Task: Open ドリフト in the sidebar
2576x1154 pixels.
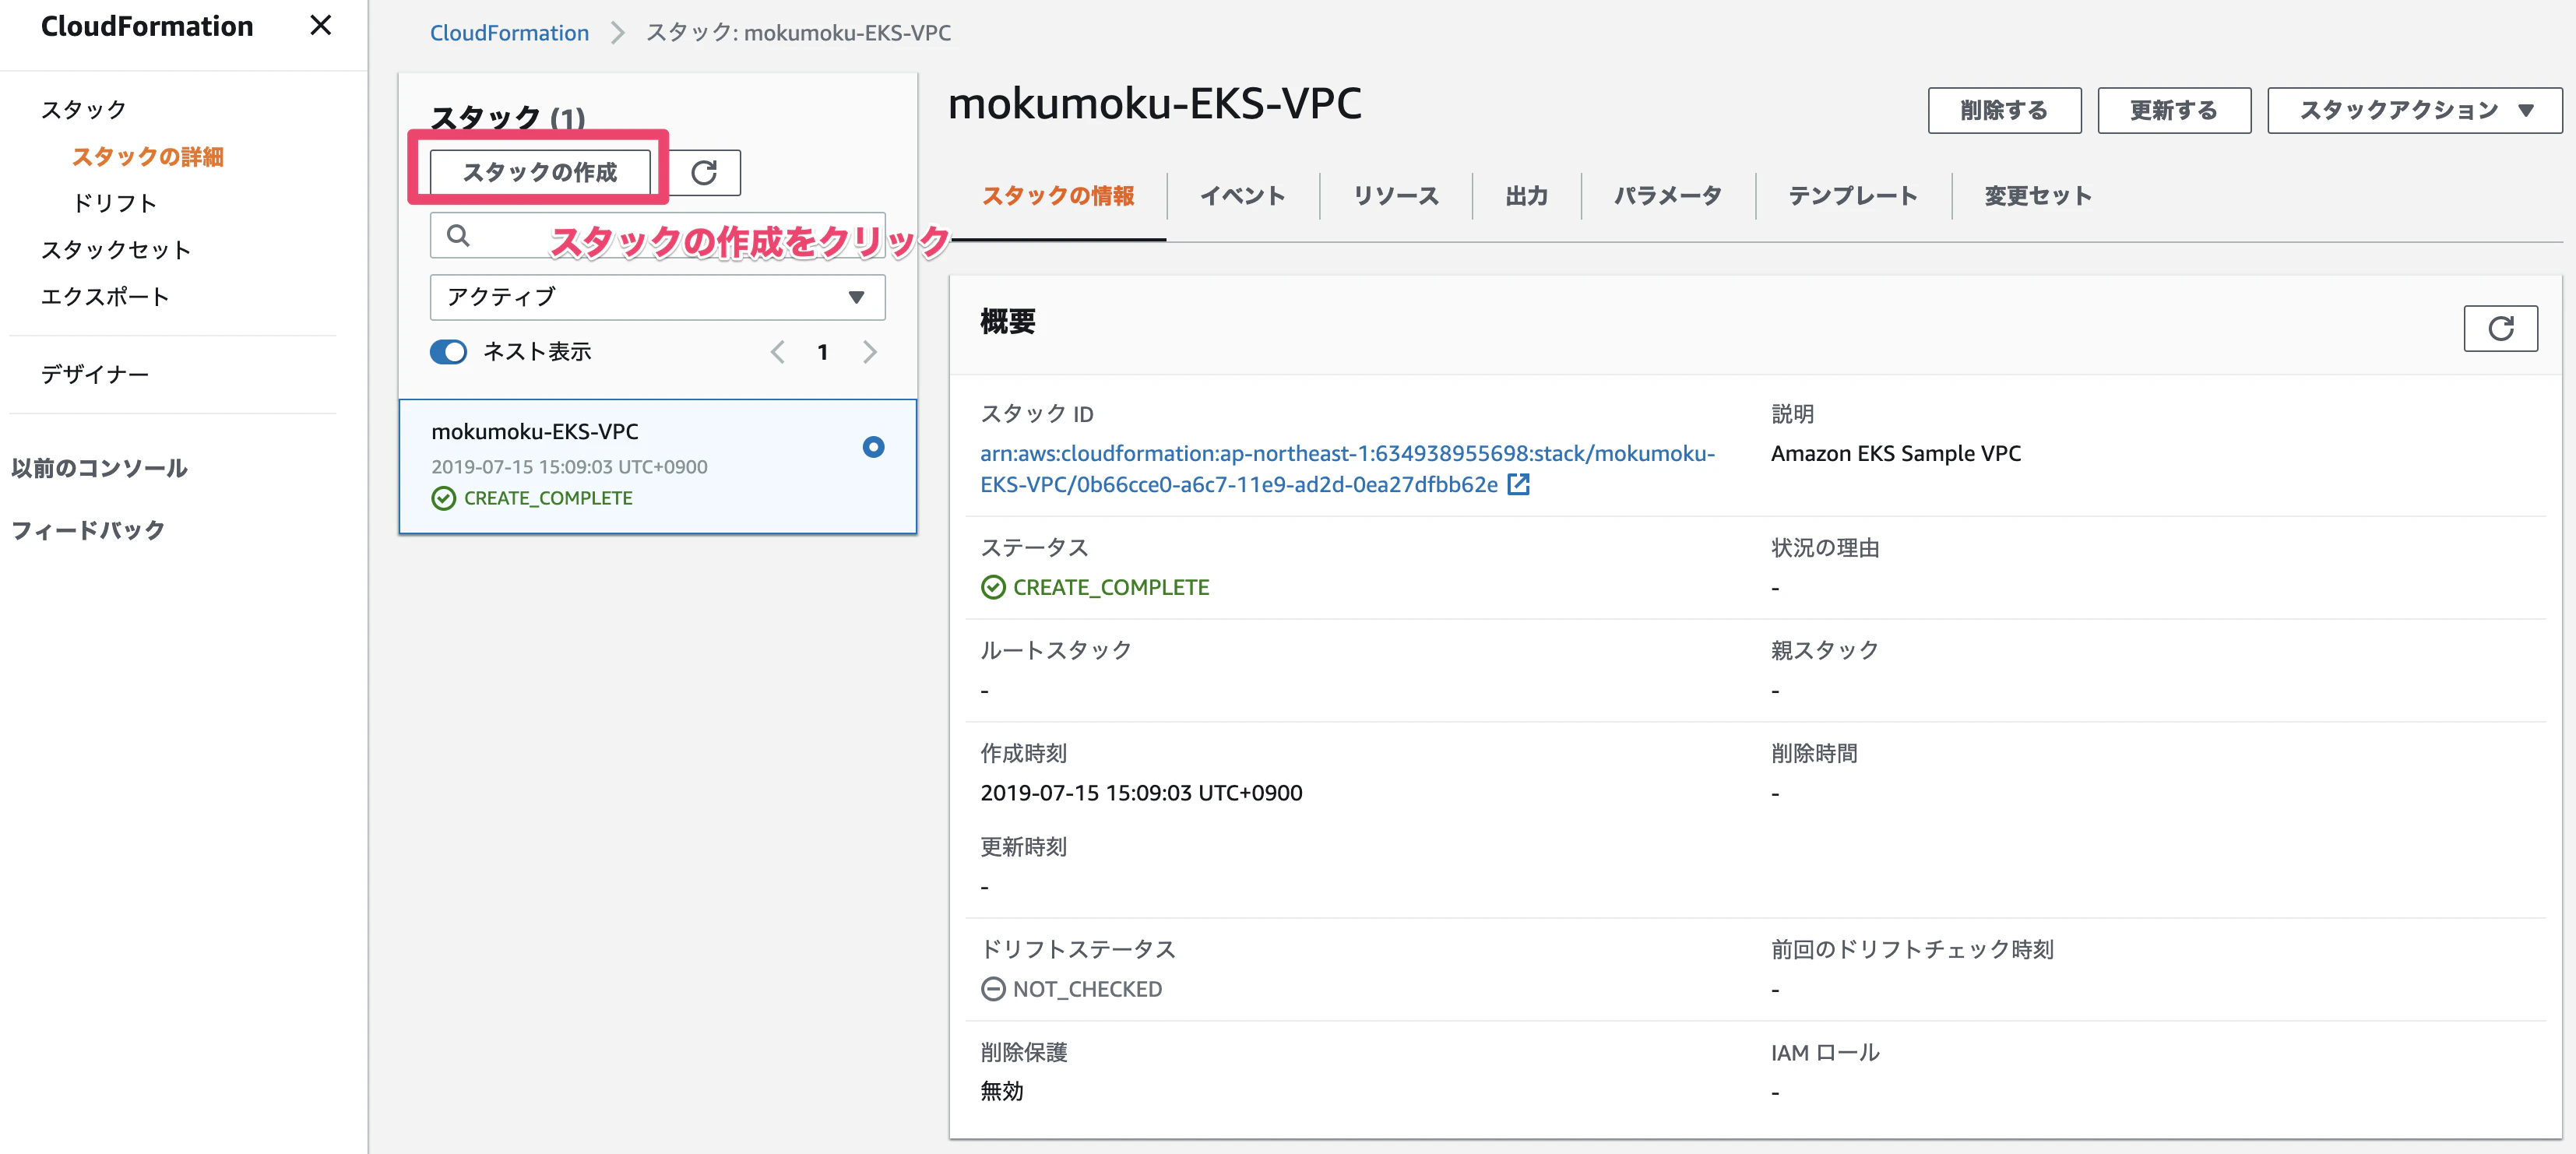Action: point(115,203)
